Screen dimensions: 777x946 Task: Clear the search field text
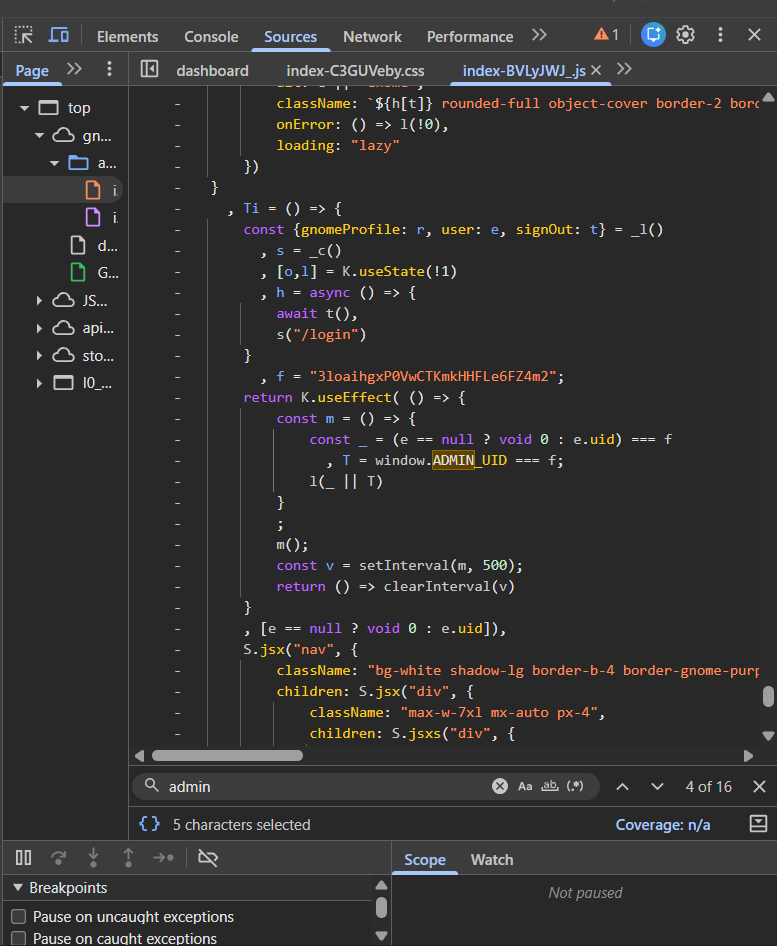click(500, 786)
